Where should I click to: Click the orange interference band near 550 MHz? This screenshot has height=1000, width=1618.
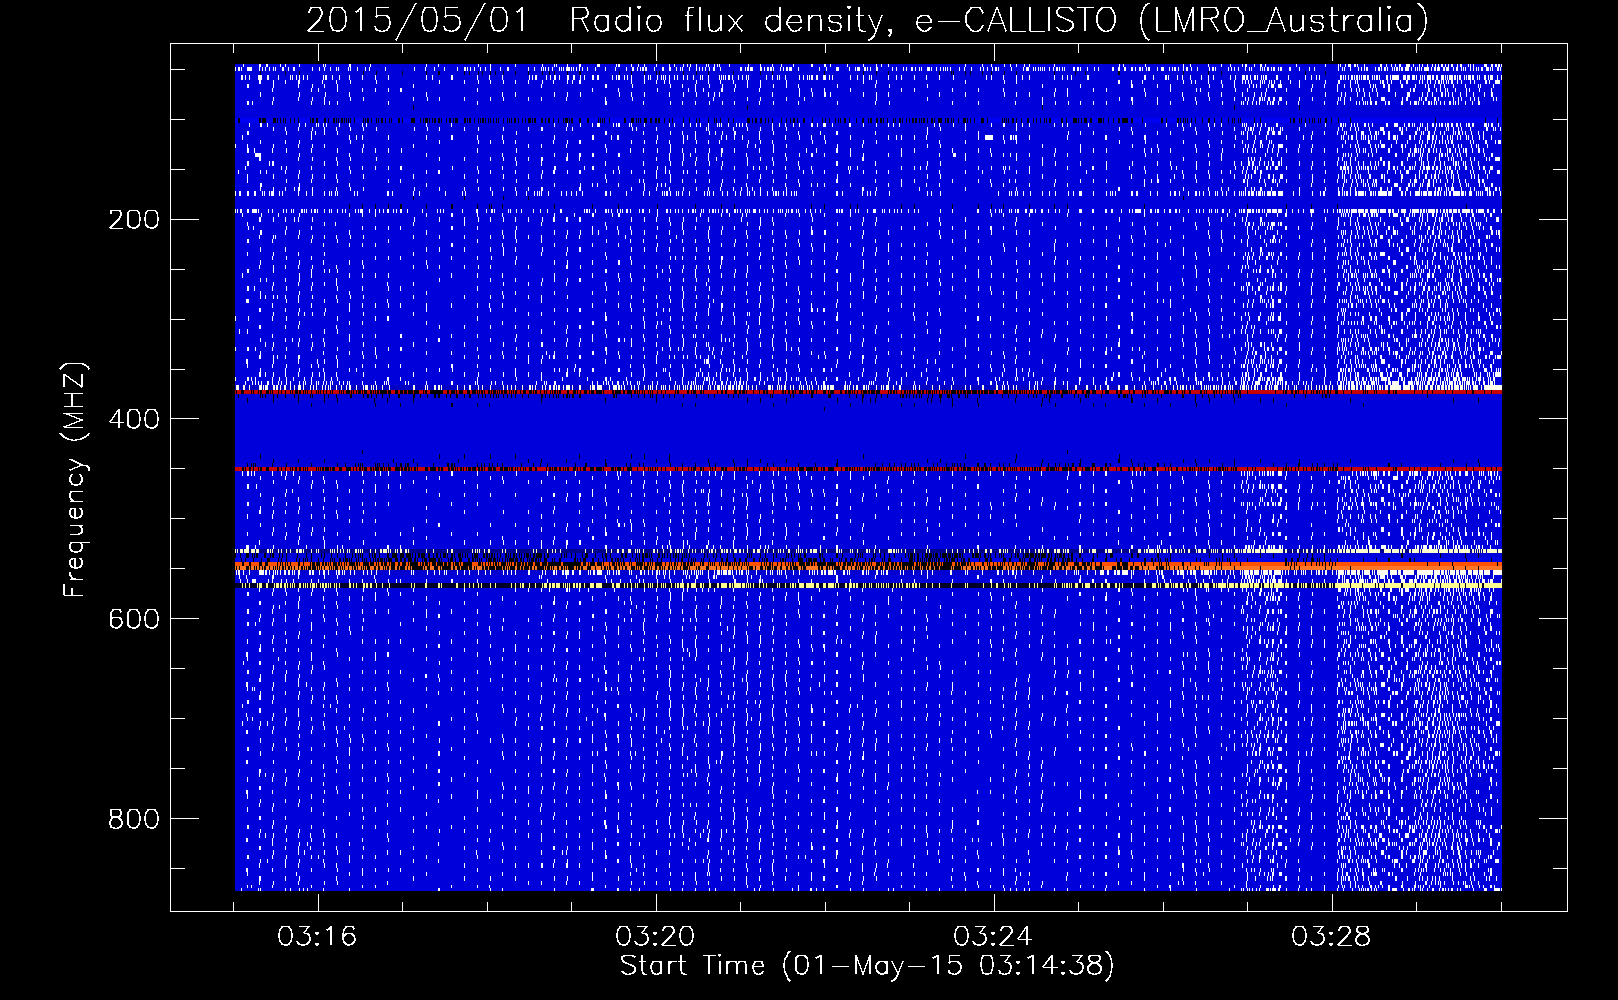click(x=868, y=566)
